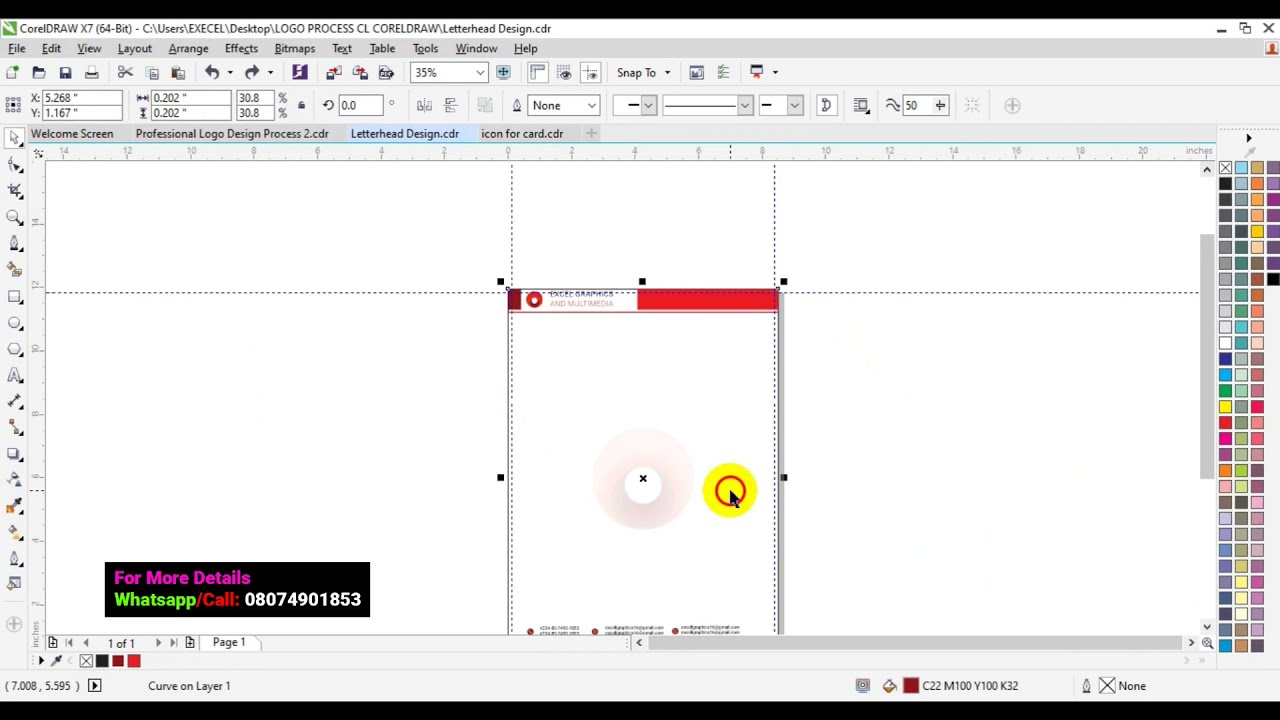Open the Bitmaps menu

[x=294, y=48]
